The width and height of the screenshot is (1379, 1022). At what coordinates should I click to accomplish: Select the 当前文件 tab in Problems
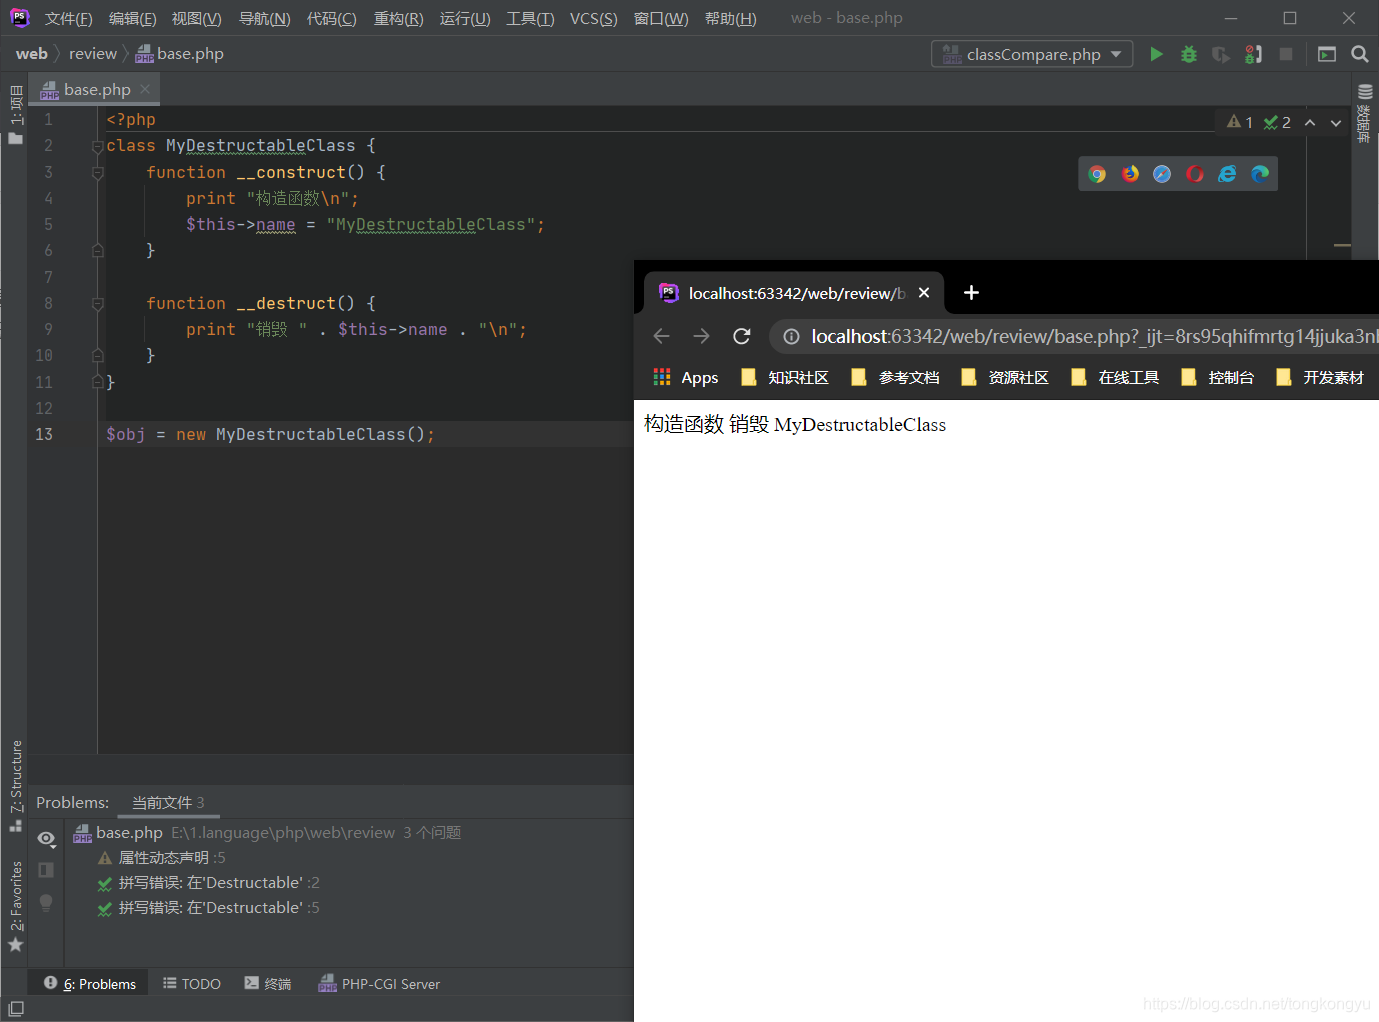(168, 802)
